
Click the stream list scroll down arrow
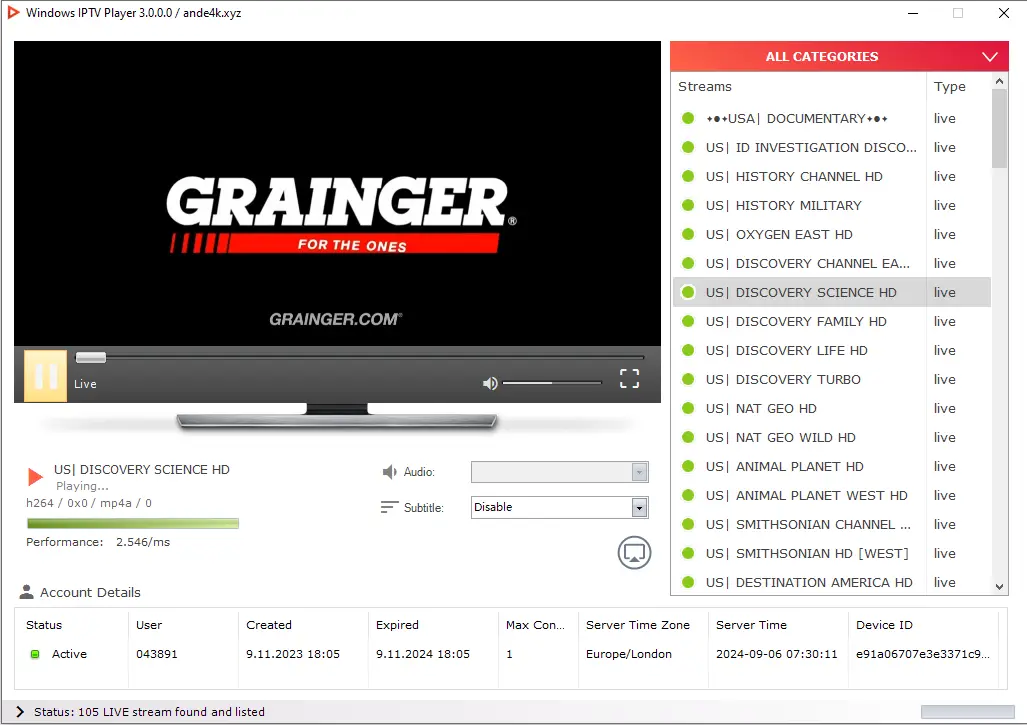pos(999,587)
